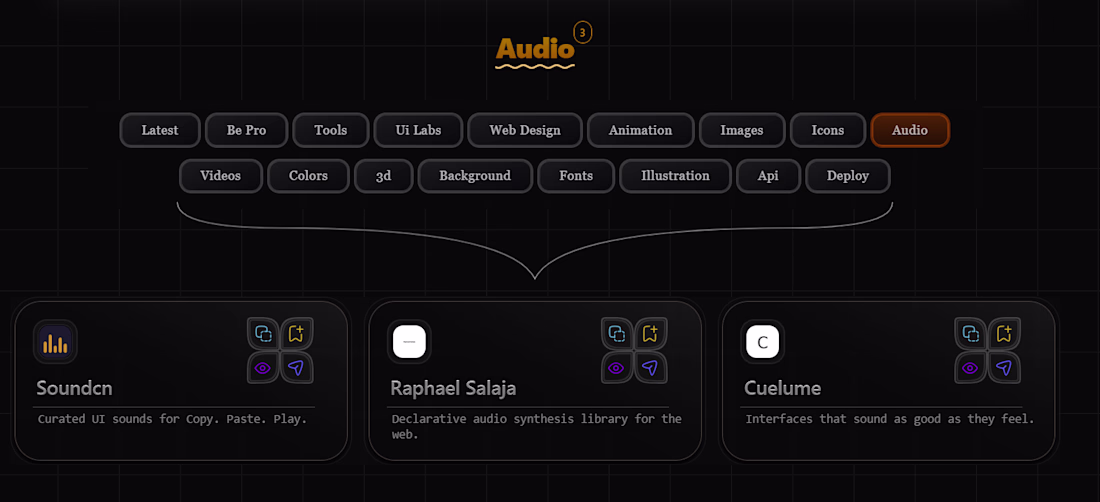Screen dimensions: 1100x502
Task: Click the count badge '3' beside Audio heading
Action: (x=582, y=33)
